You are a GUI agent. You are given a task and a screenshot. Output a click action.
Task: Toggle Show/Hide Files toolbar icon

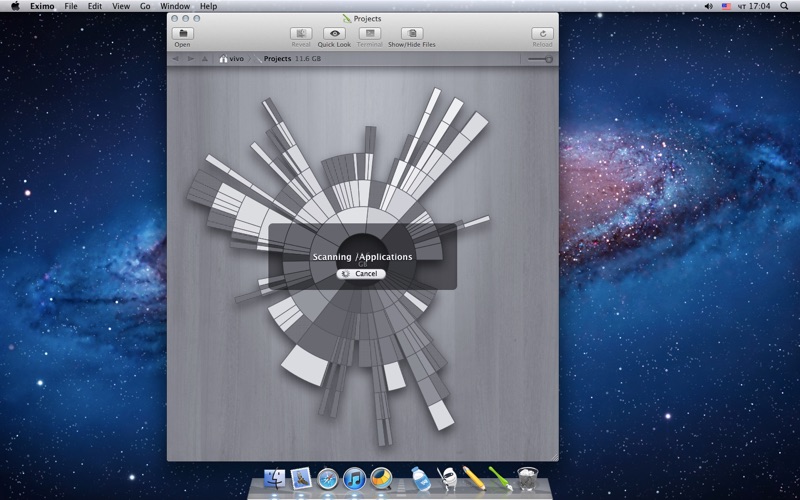412,34
